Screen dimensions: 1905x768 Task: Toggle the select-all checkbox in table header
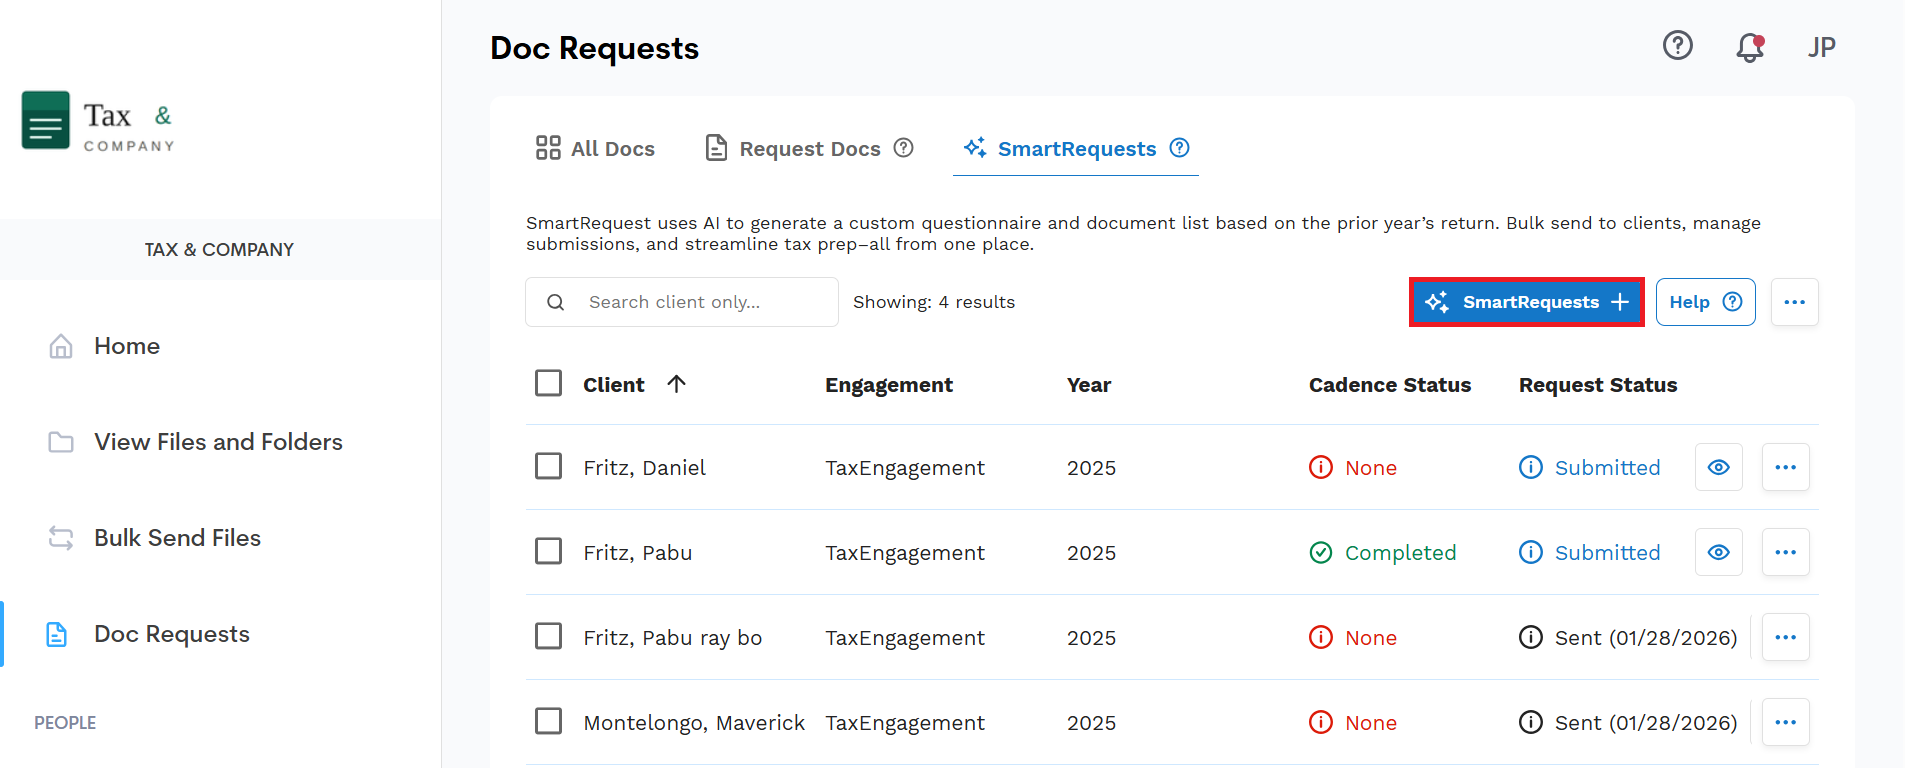(x=548, y=383)
